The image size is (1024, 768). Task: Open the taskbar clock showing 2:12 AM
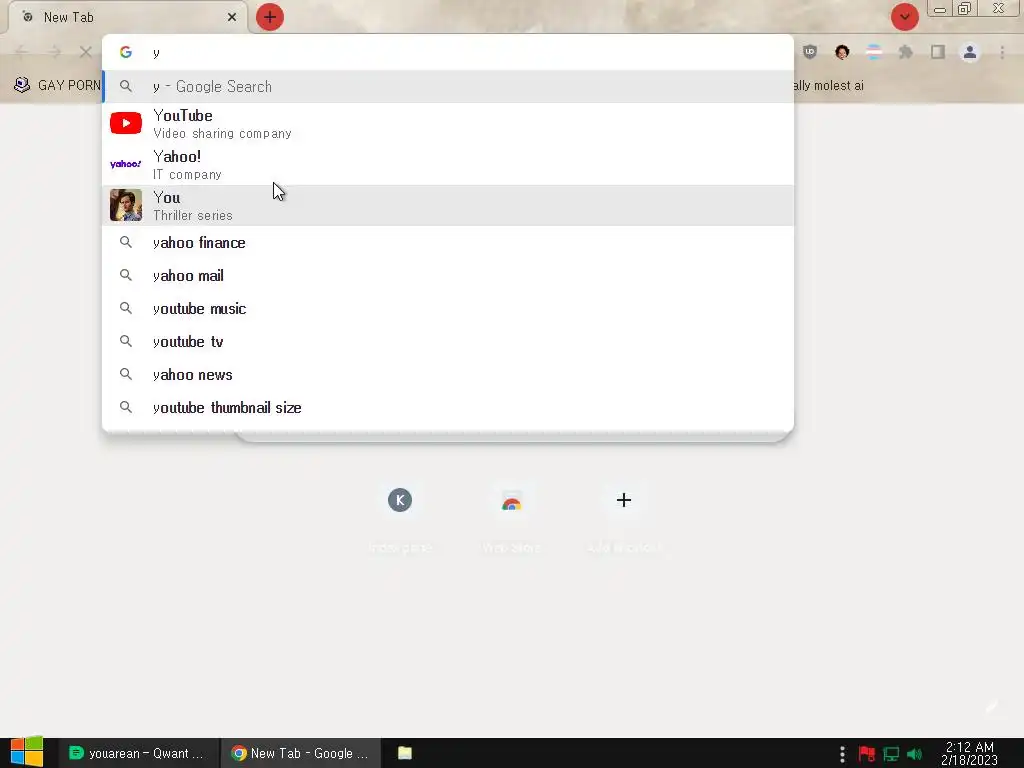point(969,753)
